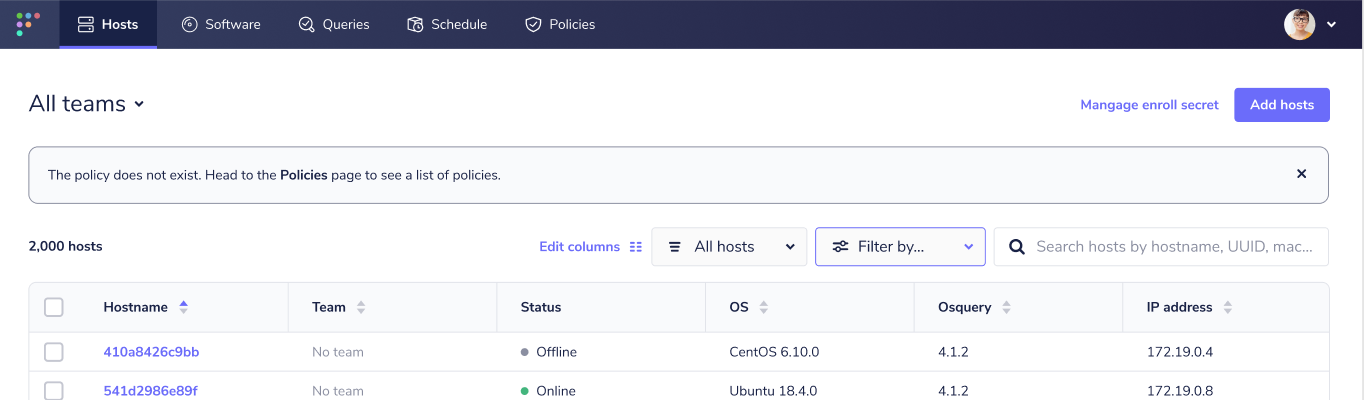This screenshot has width=1364, height=400.
Task: Click the Edit columns link
Action: pyautogui.click(x=590, y=247)
